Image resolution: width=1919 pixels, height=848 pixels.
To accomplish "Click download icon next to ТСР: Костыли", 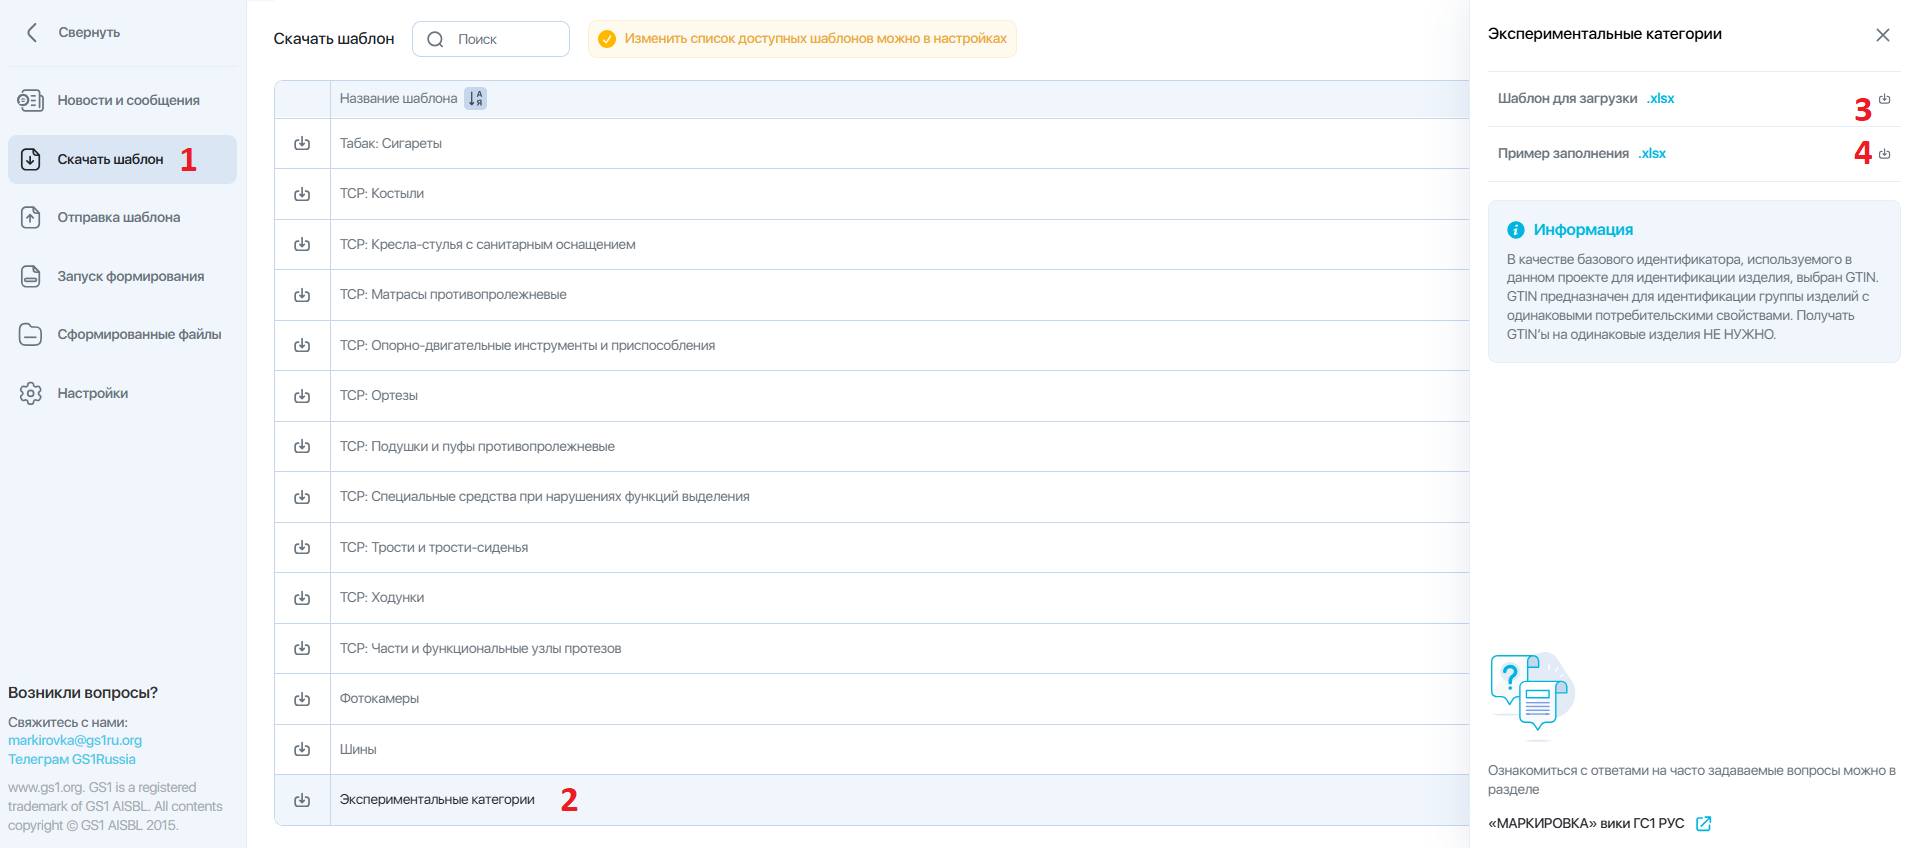I will click(302, 194).
